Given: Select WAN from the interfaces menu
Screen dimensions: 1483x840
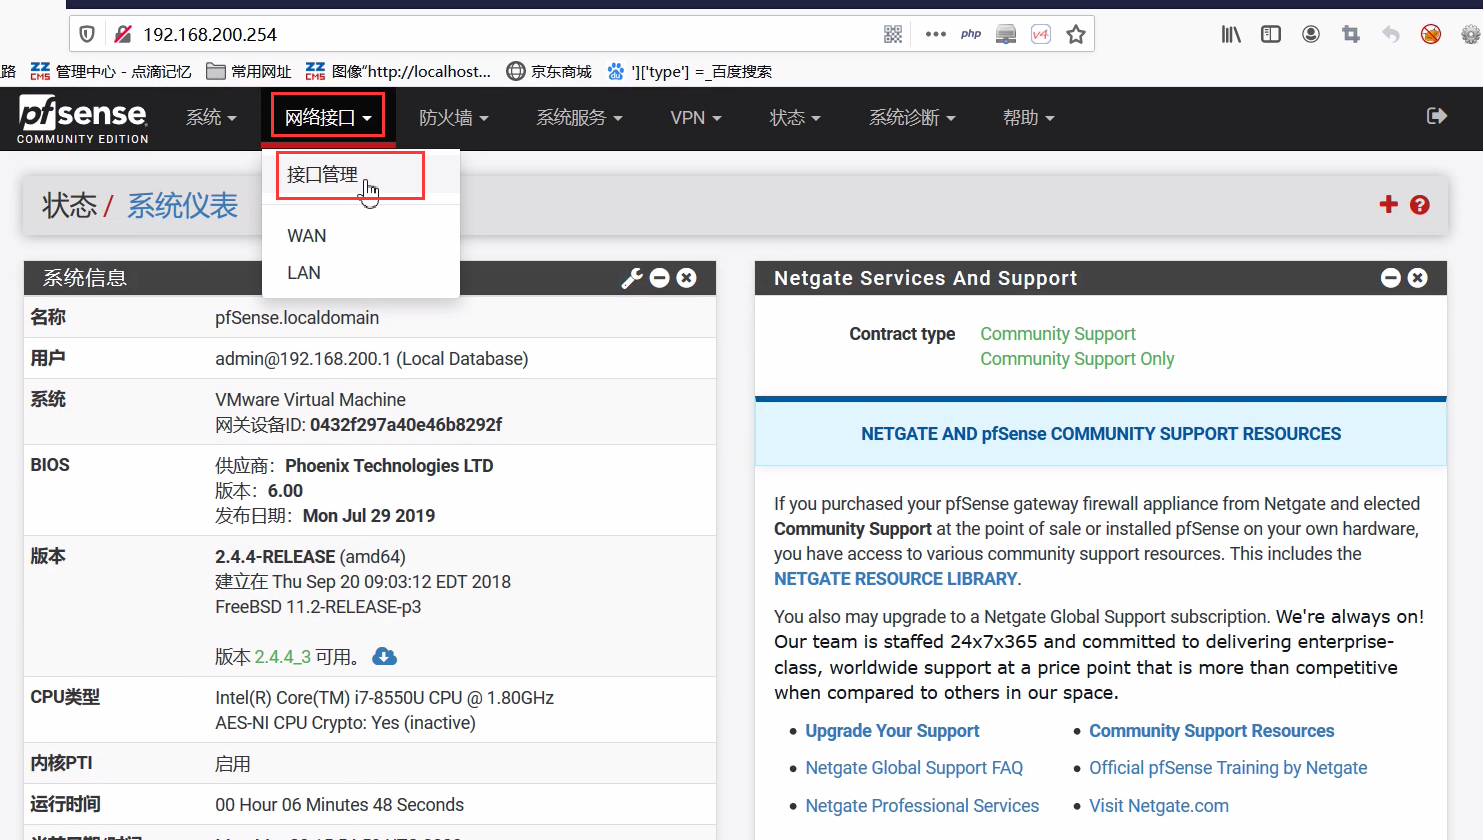Looking at the screenshot, I should click(307, 236).
